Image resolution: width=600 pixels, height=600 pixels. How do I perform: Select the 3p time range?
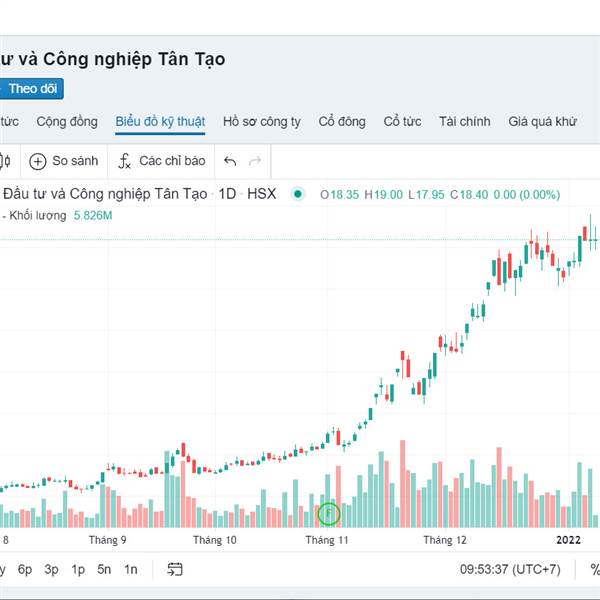click(51, 569)
